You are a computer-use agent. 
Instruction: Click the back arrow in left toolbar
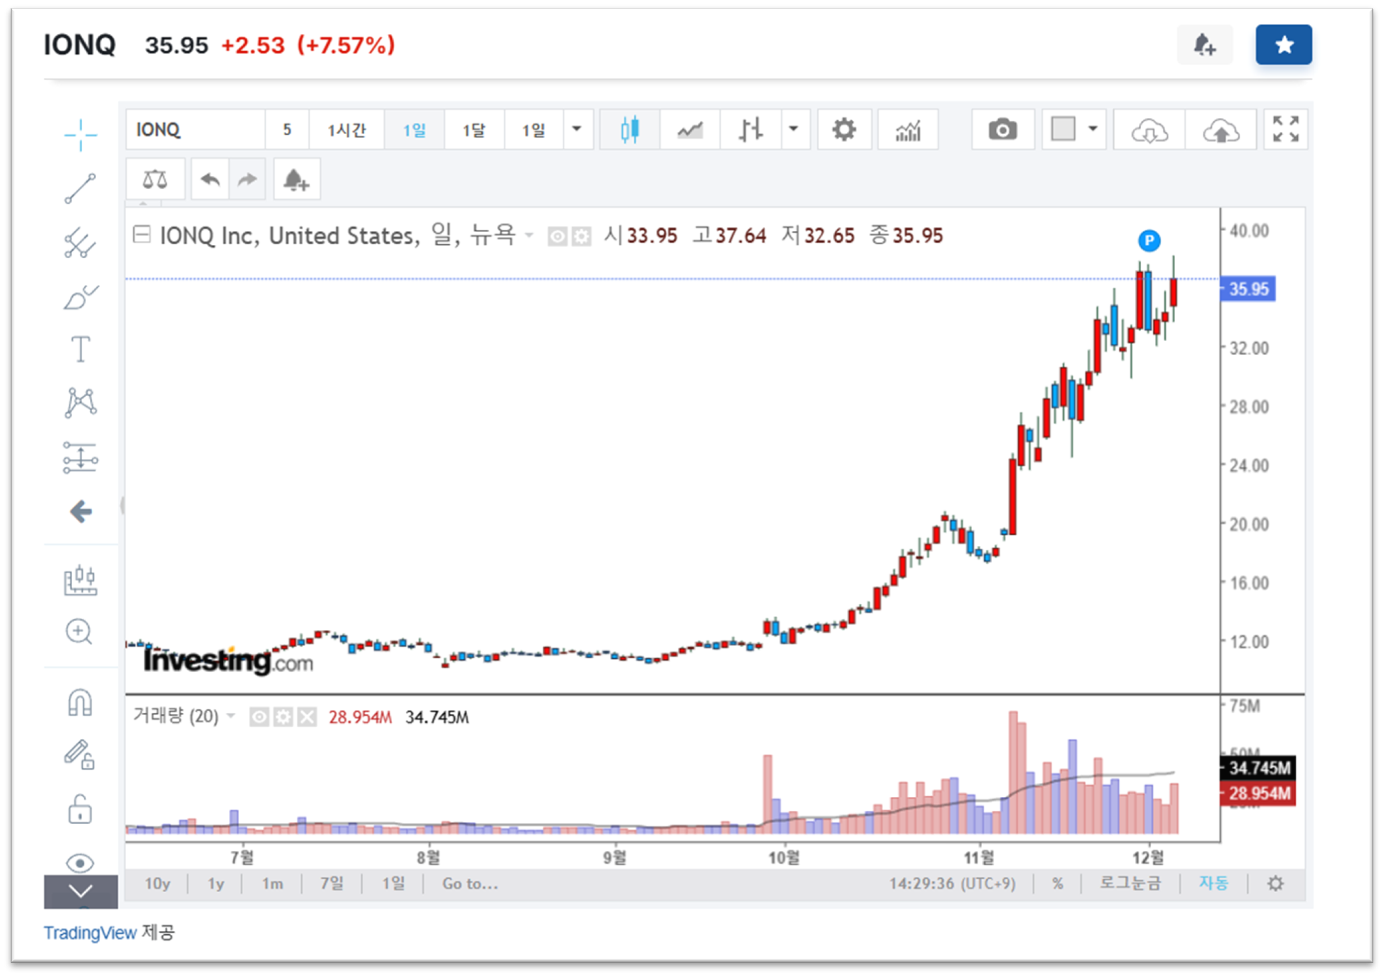[81, 512]
